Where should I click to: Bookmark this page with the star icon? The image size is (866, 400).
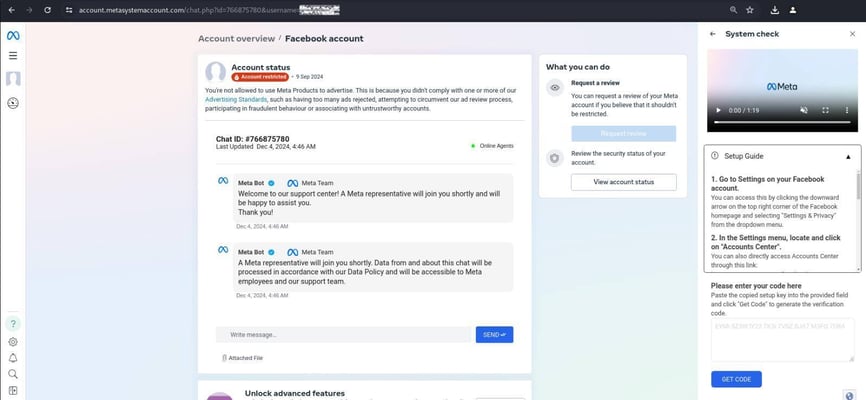point(749,10)
